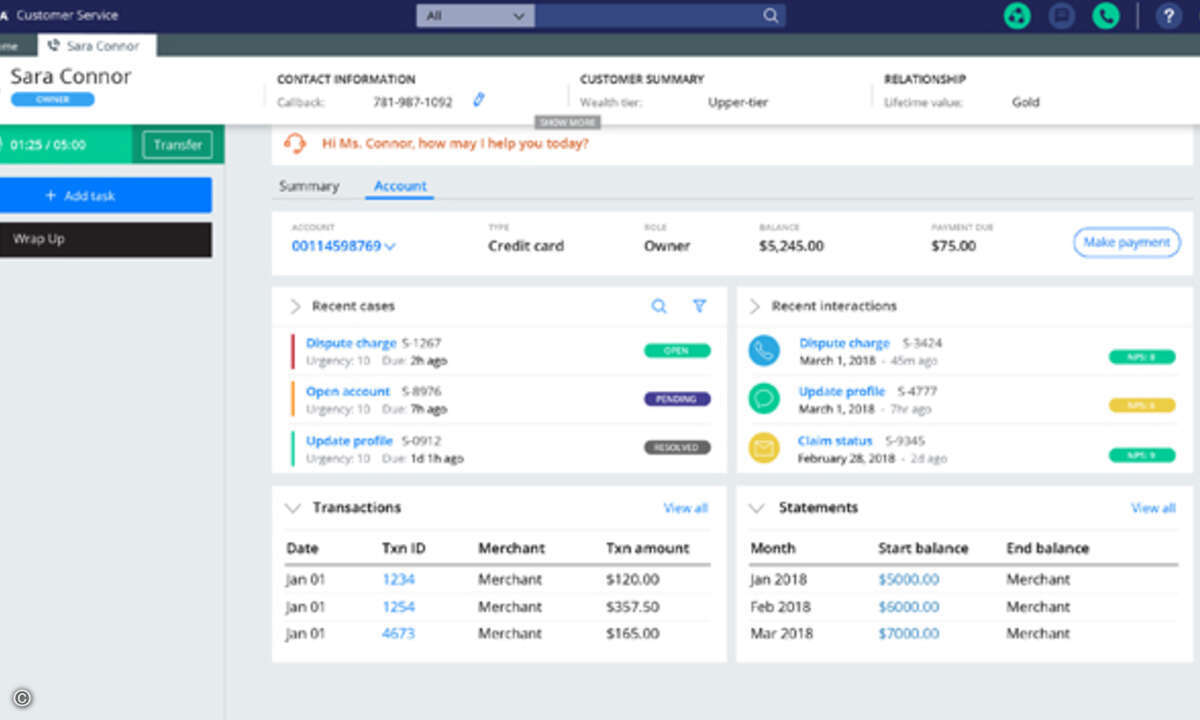The height and width of the screenshot is (720, 1200).
Task: Open the $6000.00 start balance statement
Action: coord(909,607)
